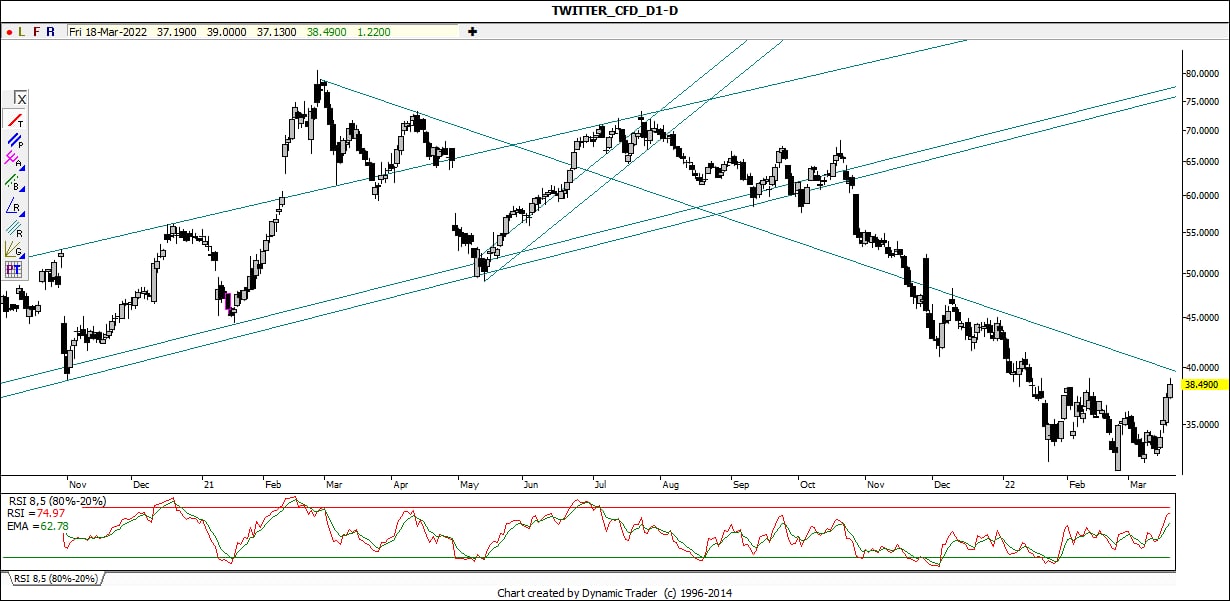Click the 40.0000 price axis label
Image resolution: width=1230 pixels, height=601 pixels.
[x=1203, y=367]
